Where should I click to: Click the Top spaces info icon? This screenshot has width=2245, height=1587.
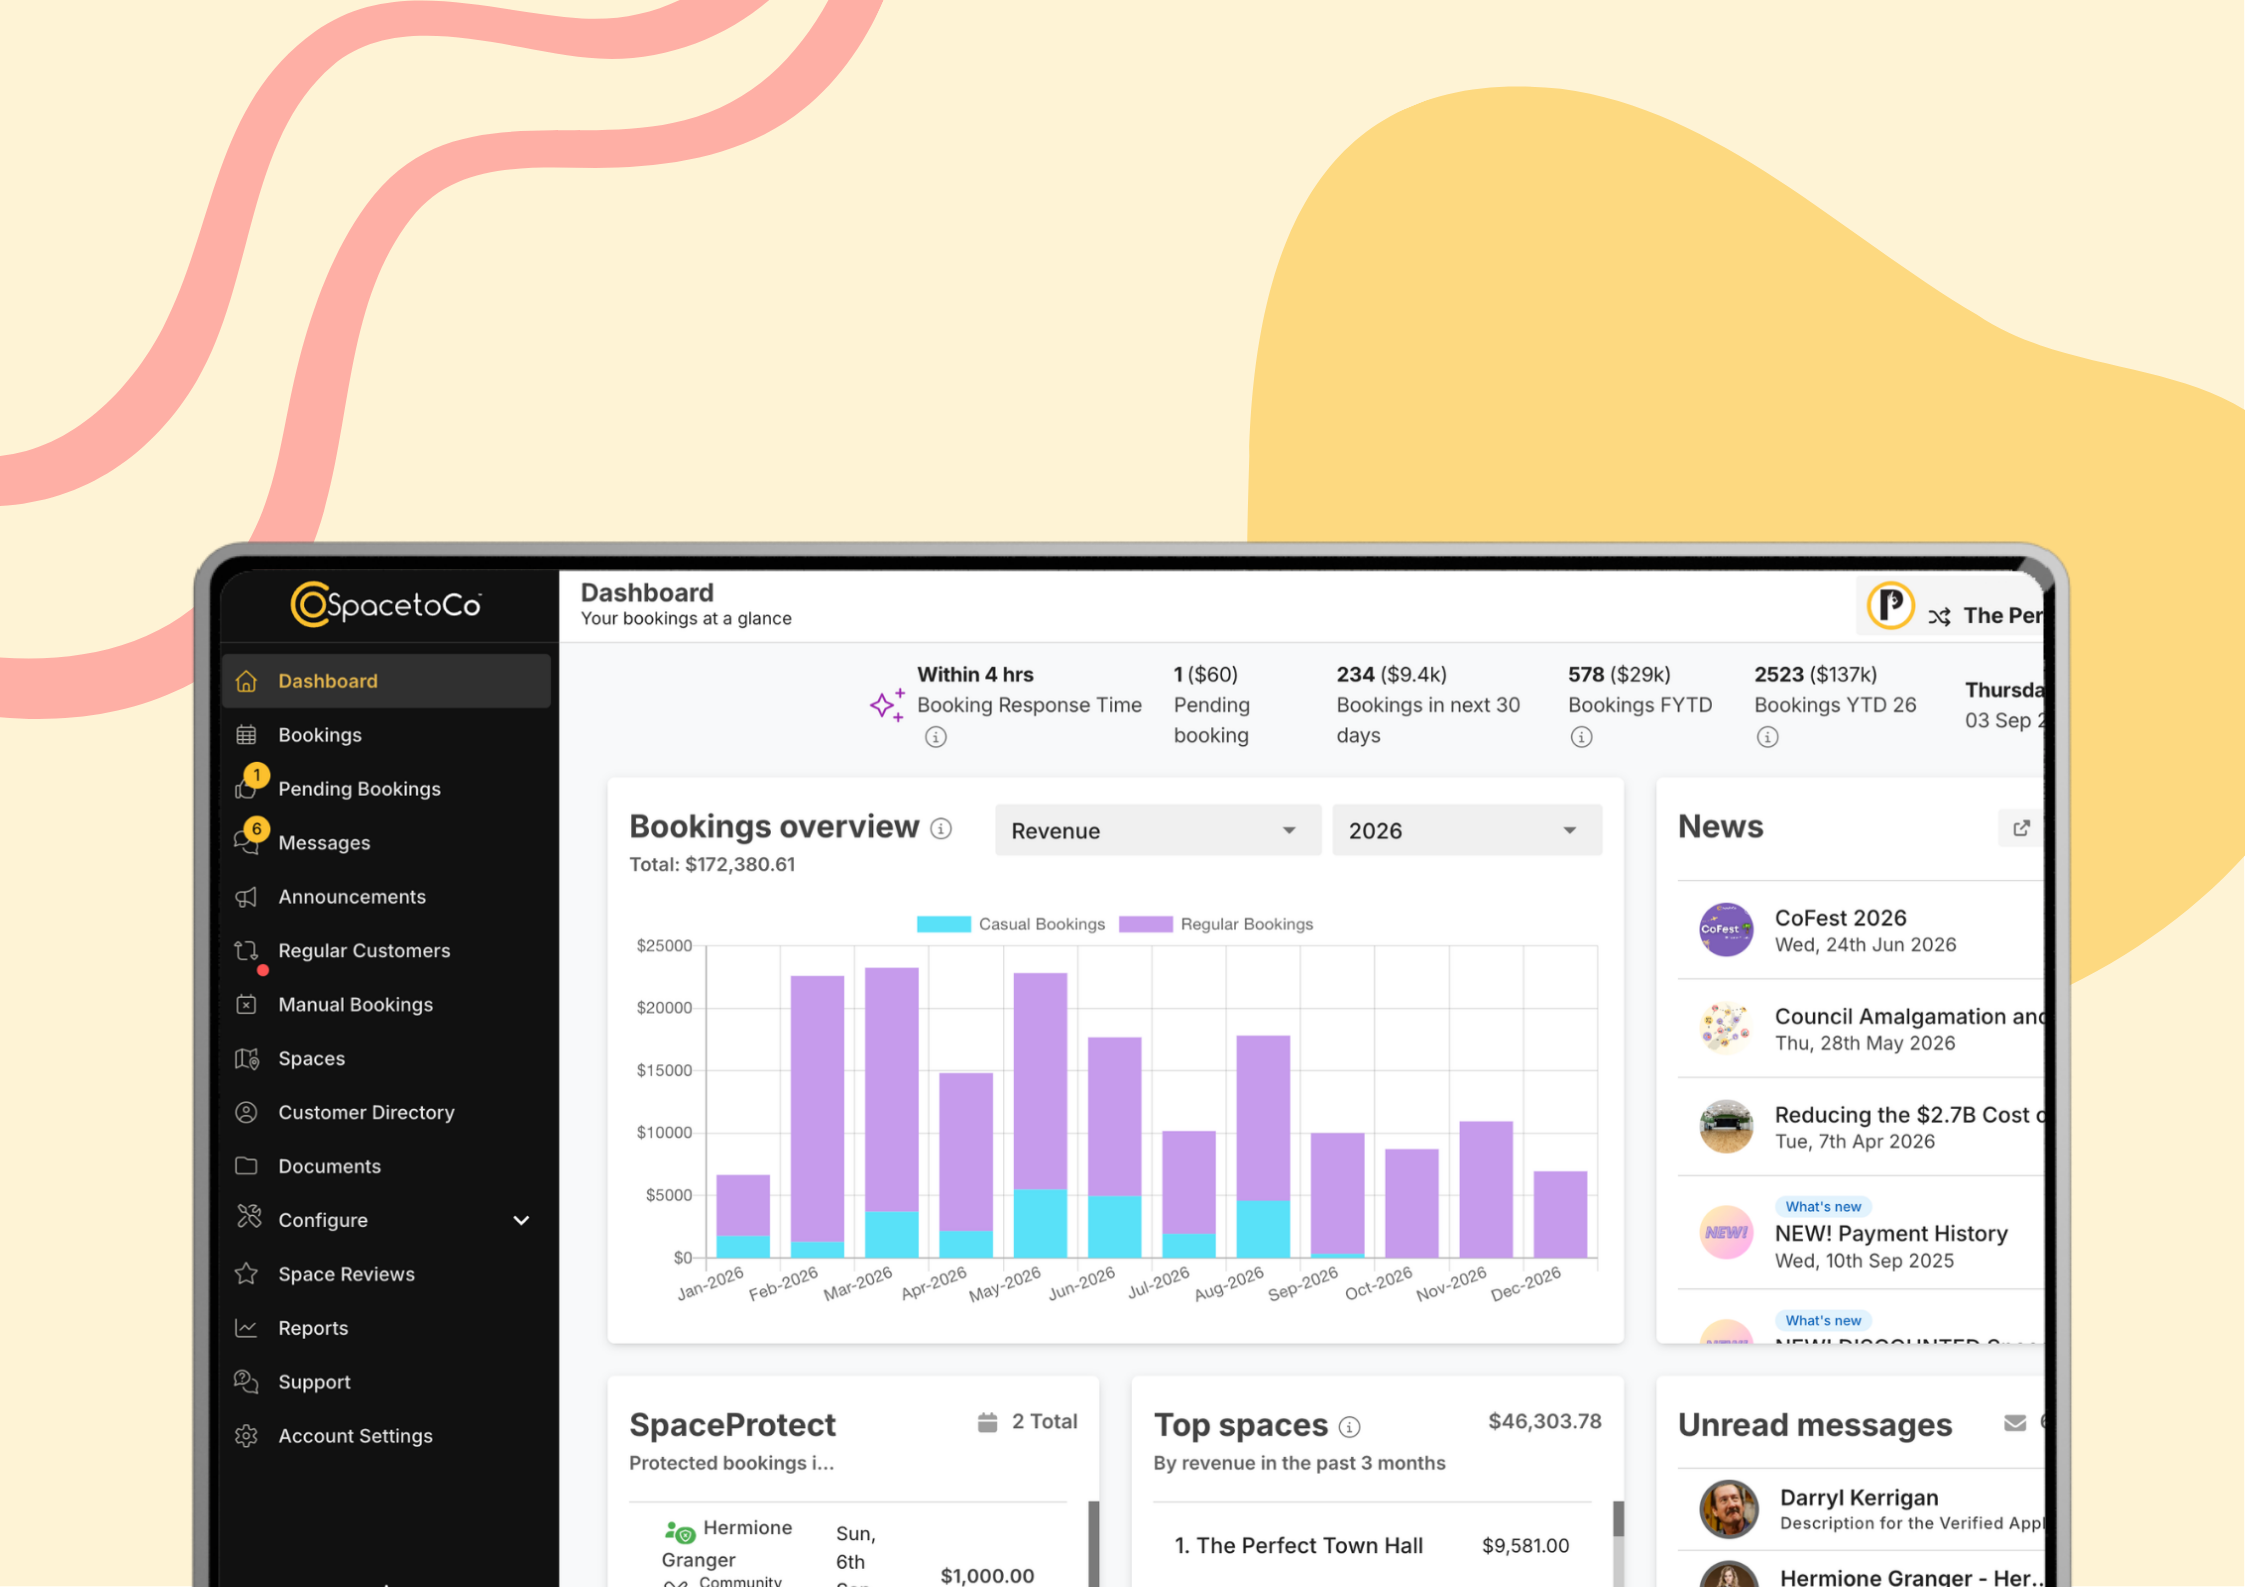(1349, 1427)
